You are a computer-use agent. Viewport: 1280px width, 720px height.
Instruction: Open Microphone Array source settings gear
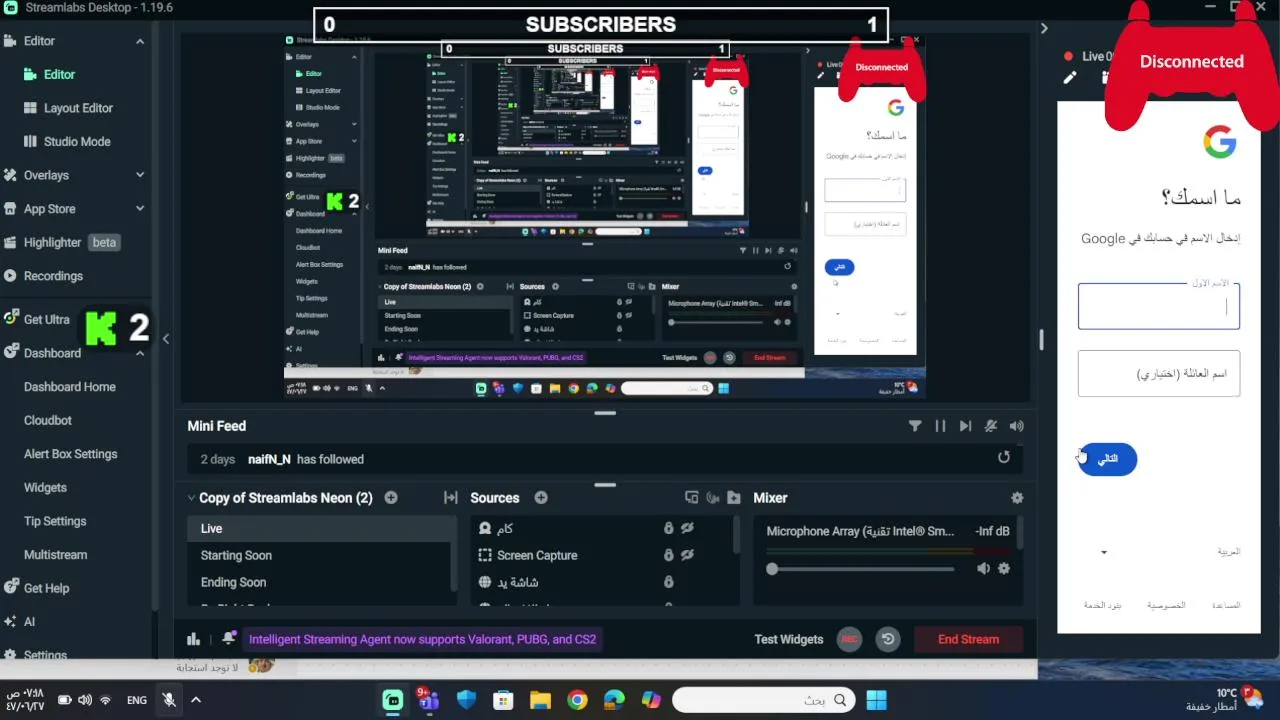(x=1004, y=568)
